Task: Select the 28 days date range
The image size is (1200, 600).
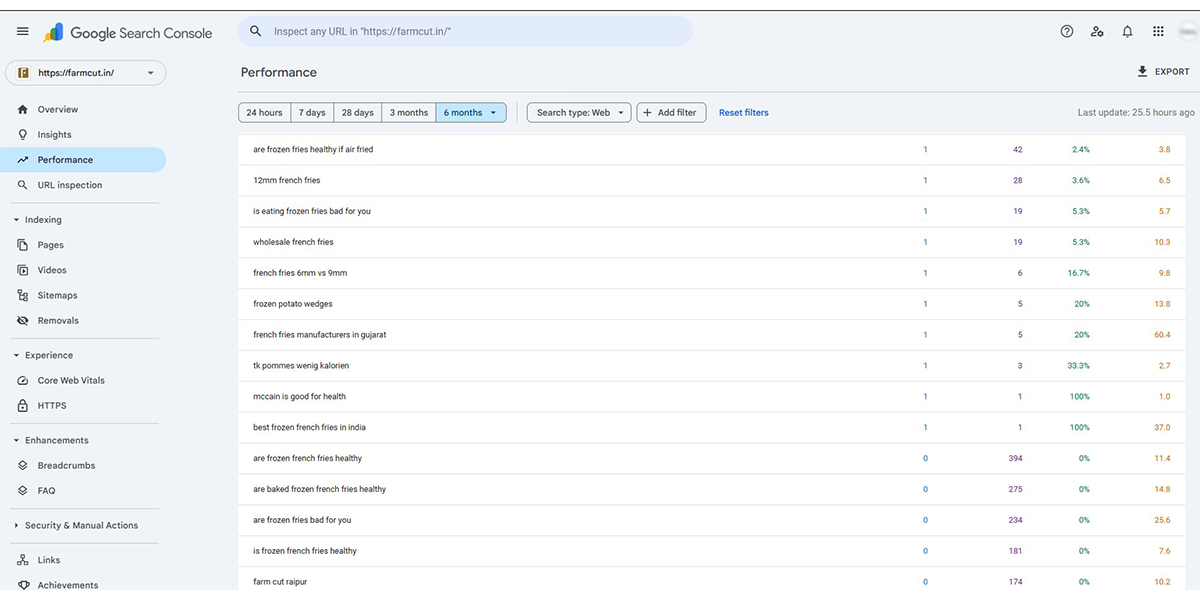Action: [357, 113]
